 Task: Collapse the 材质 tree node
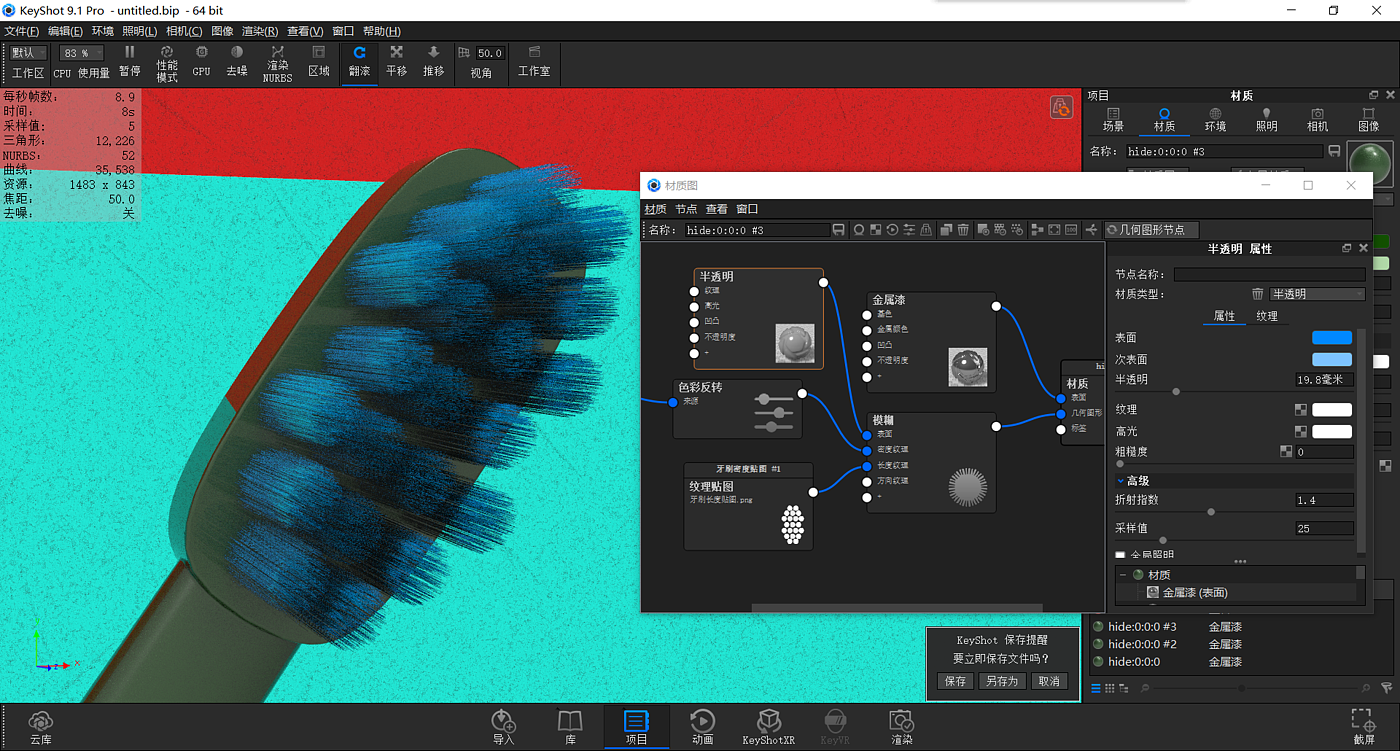point(1123,575)
